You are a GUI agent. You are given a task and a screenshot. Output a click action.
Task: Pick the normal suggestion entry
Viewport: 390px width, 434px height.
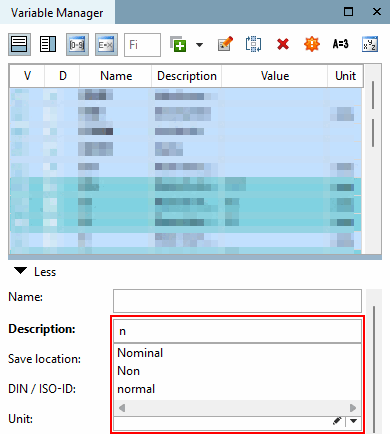136,389
